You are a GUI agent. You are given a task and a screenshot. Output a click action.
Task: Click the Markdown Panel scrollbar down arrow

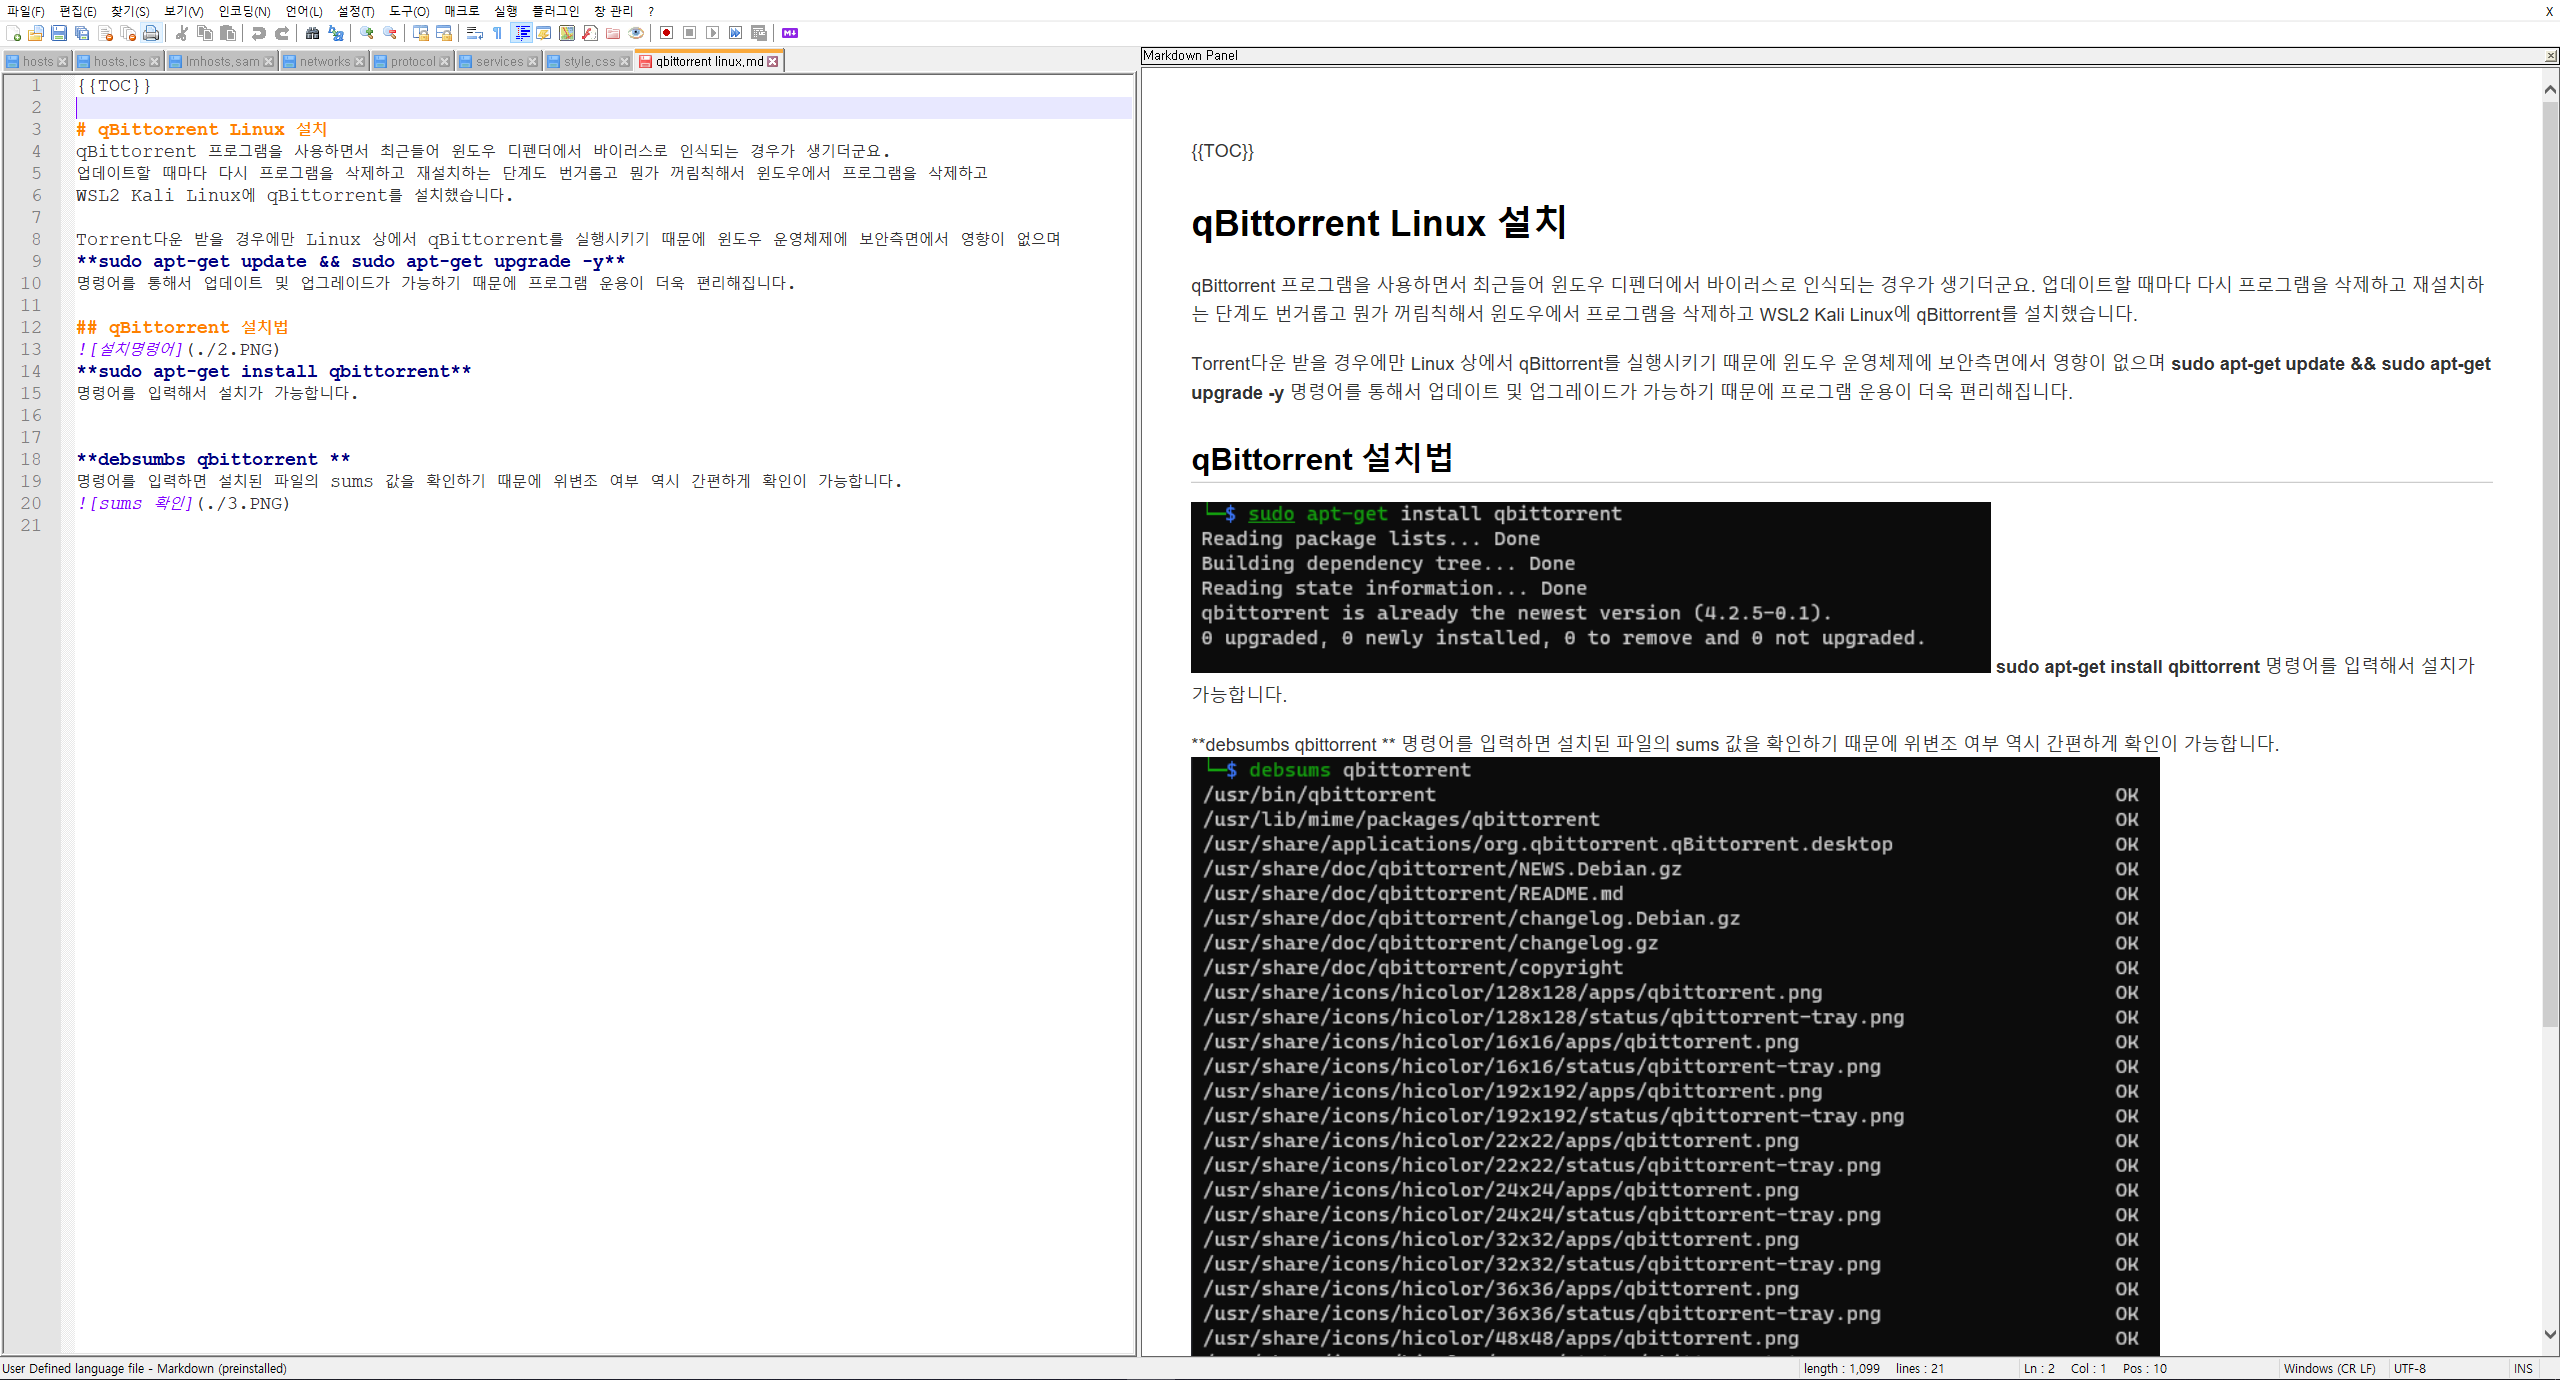[x=2549, y=1334]
